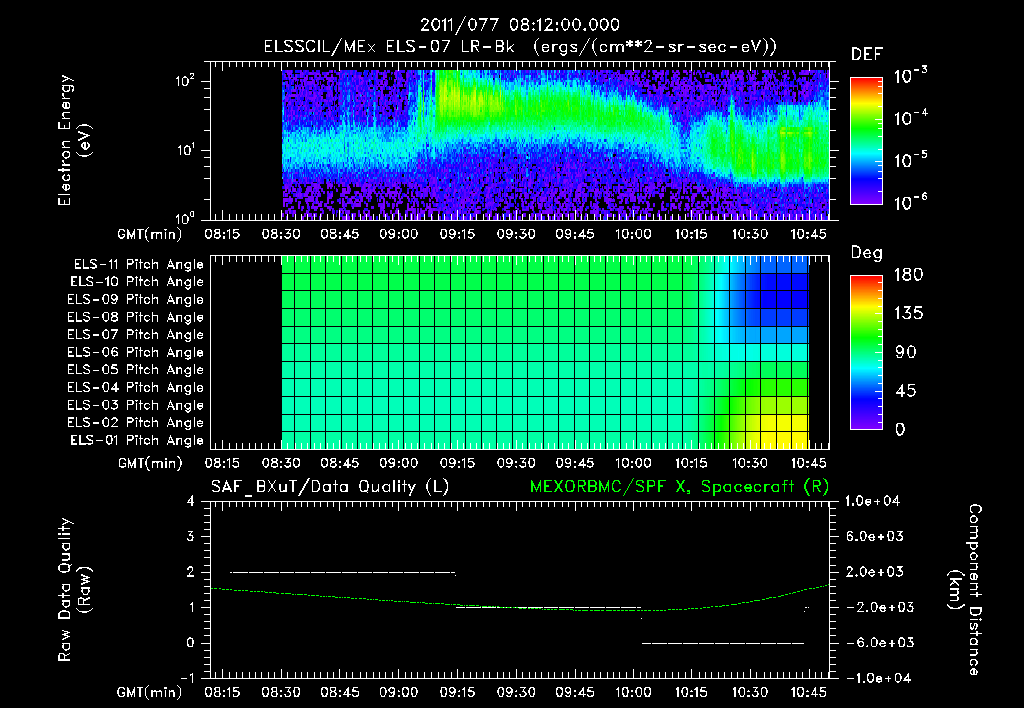1024x708 pixels.
Task: Click the 10⁻⁵ value on DEF scale
Action: tap(910, 160)
